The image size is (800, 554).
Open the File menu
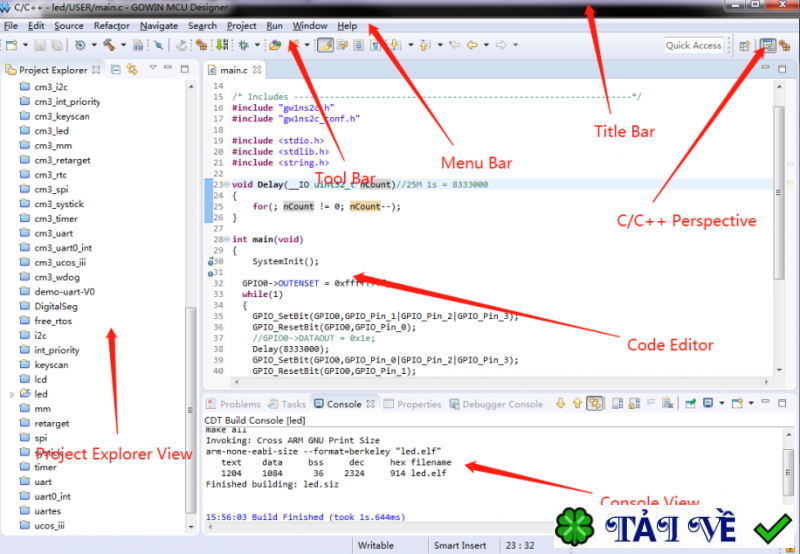[11, 26]
